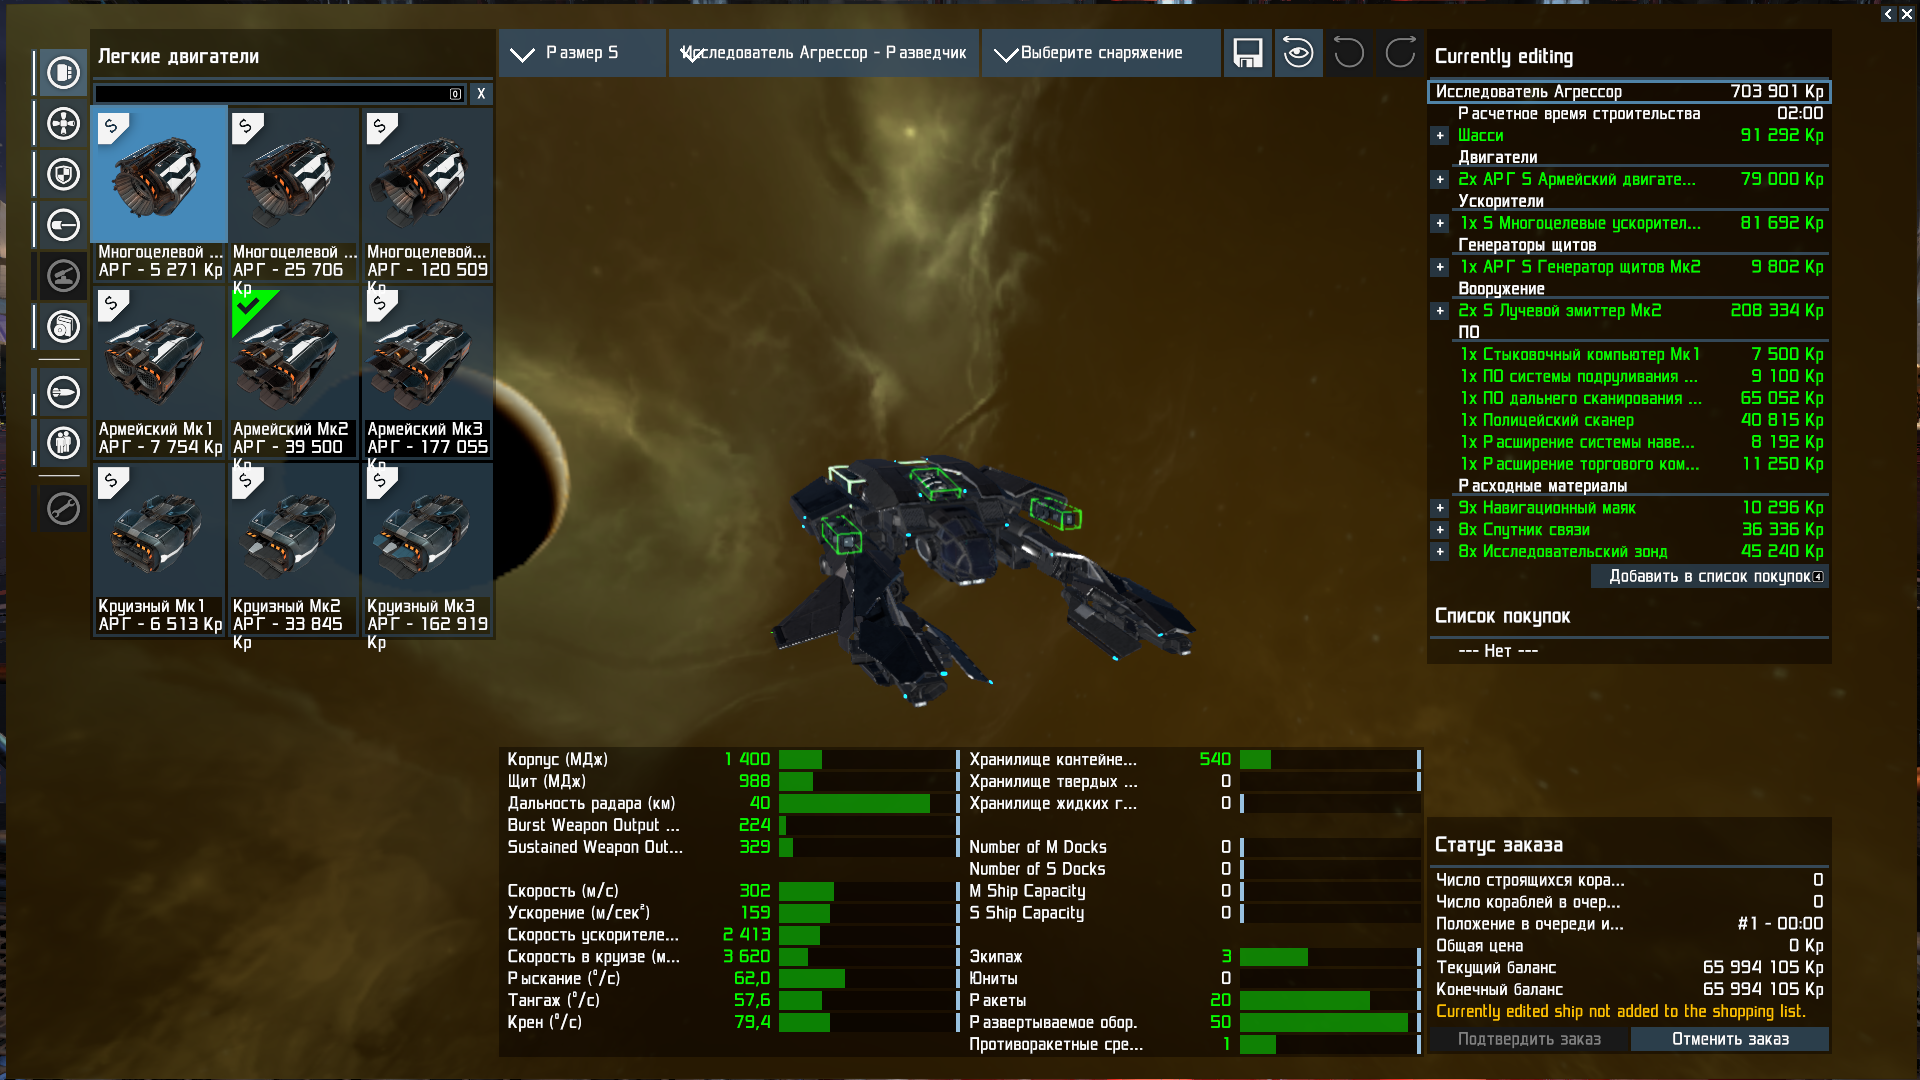The image size is (1920, 1080).
Task: Expand the АРГ S Генератор щитов Mk2 row
Action: (1440, 267)
